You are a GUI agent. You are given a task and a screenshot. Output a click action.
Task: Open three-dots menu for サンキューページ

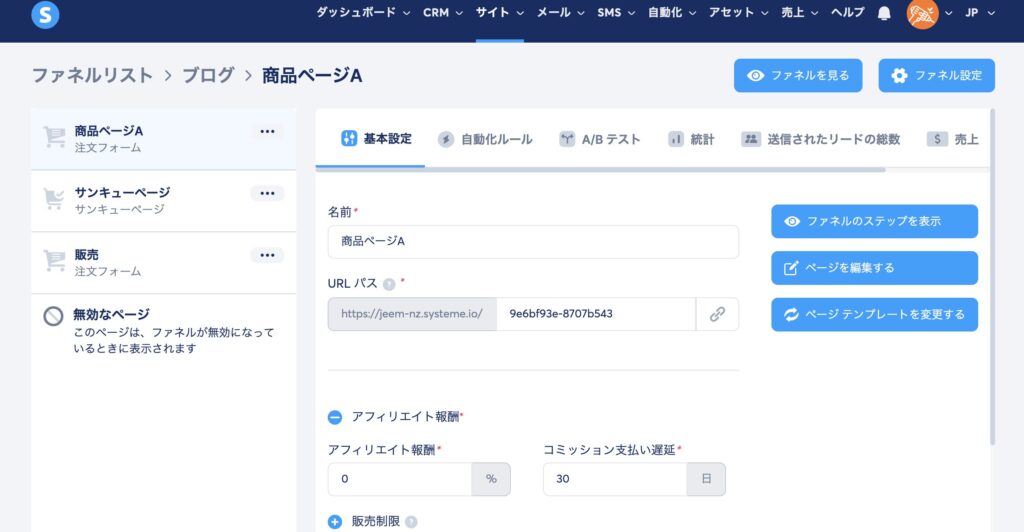[x=267, y=194]
